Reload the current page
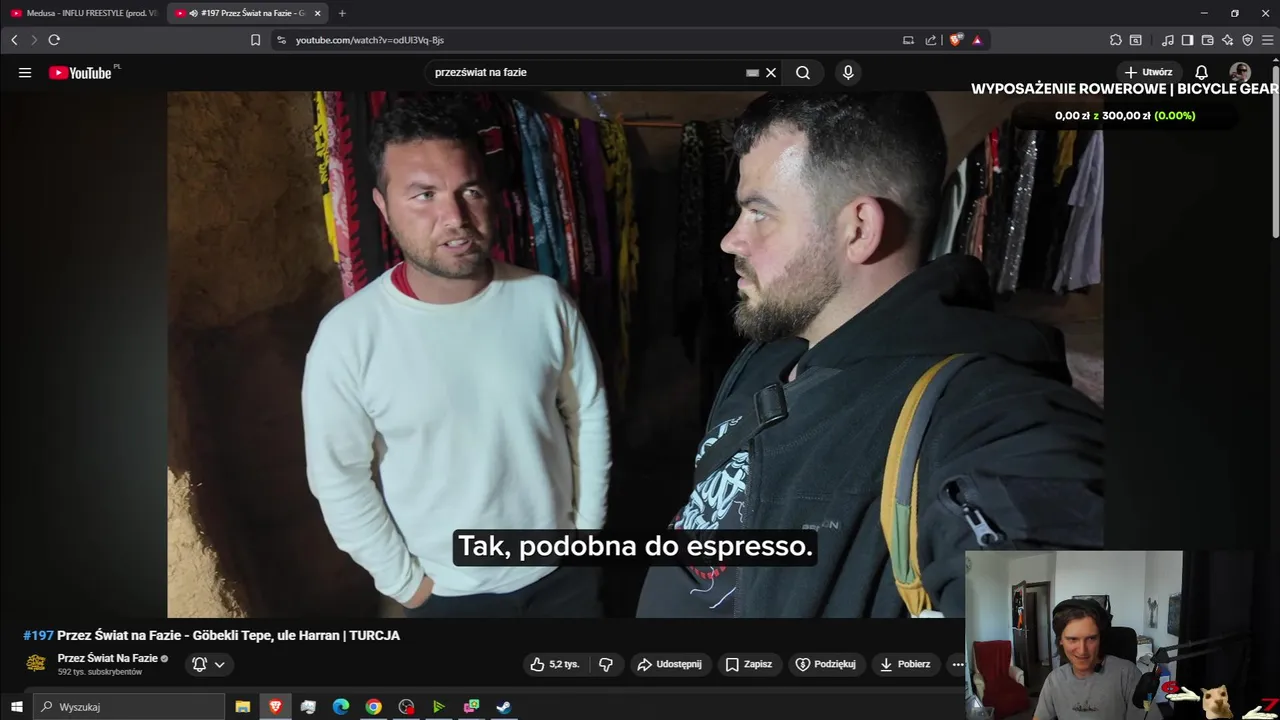 tap(54, 40)
